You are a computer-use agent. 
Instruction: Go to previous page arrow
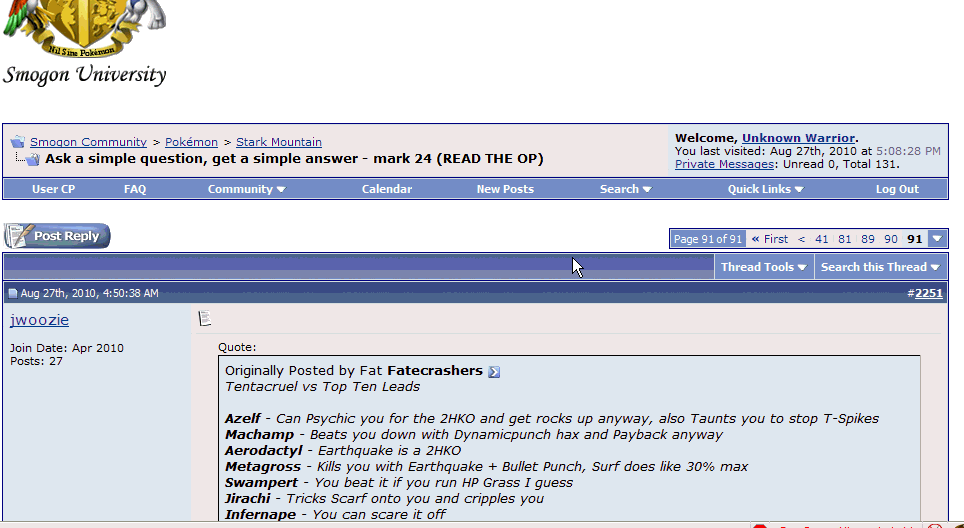tap(801, 239)
